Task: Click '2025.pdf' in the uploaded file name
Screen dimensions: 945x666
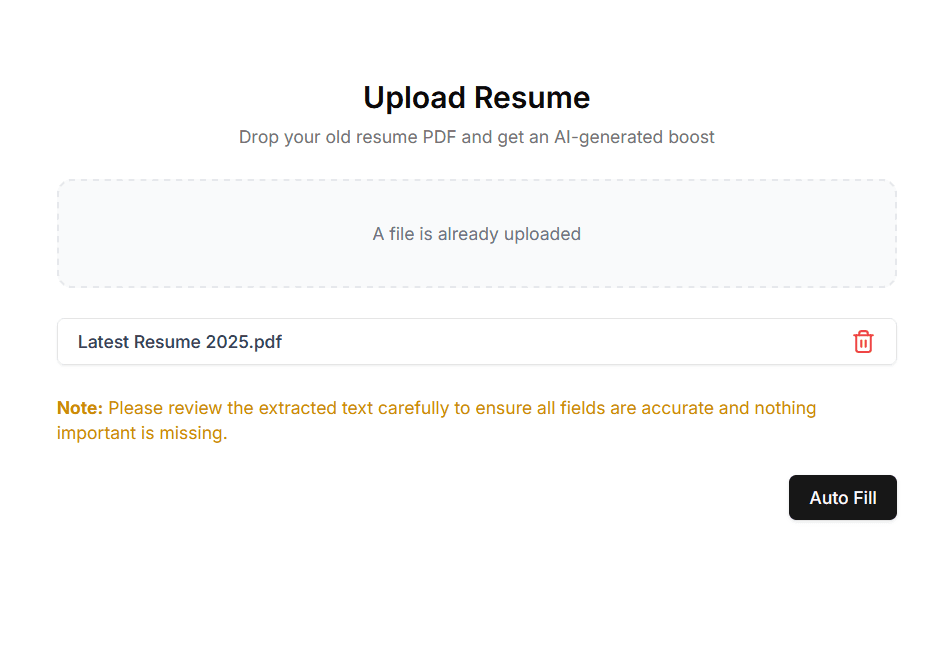Action: 244,342
